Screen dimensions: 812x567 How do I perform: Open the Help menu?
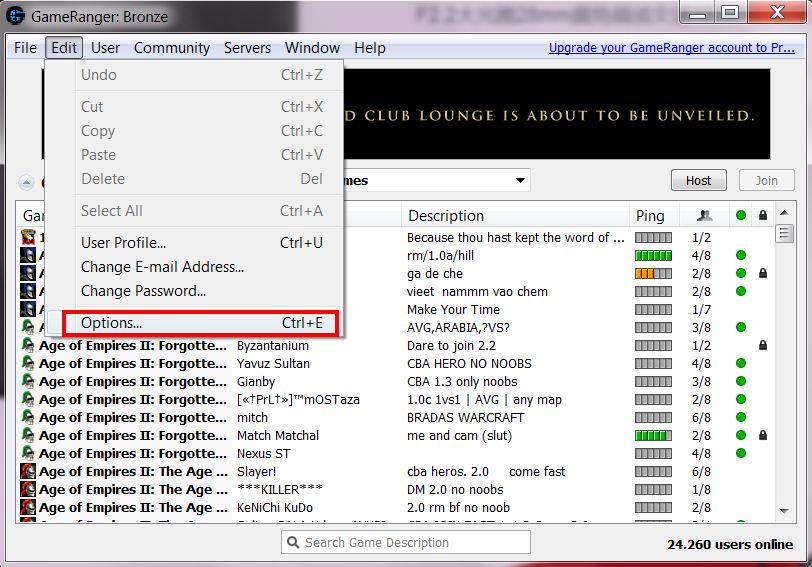pos(370,48)
